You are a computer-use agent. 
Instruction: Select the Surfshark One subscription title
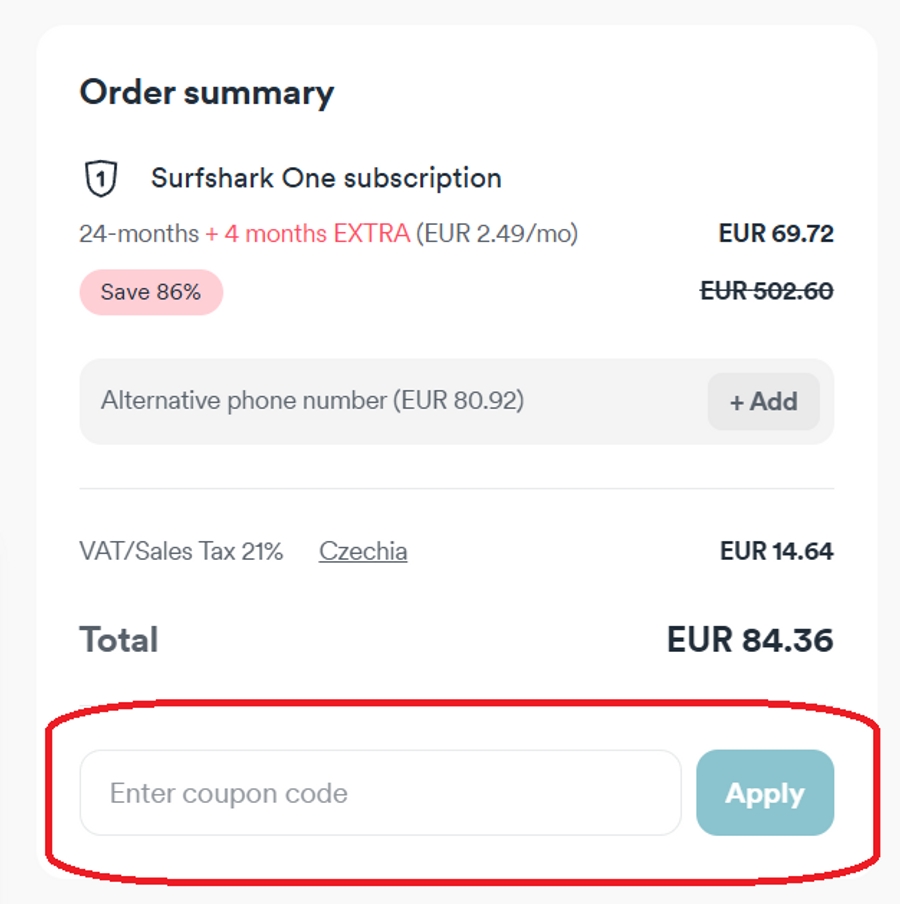[326, 178]
